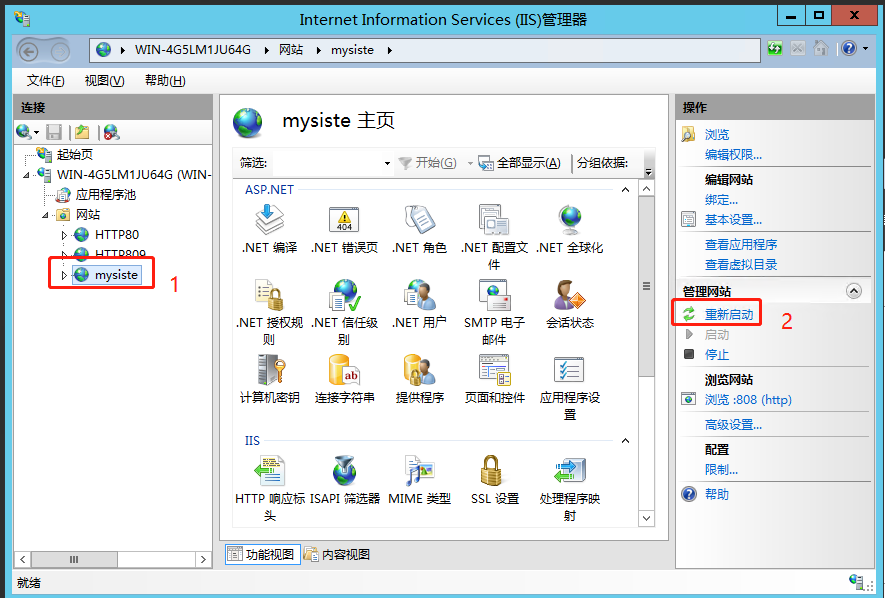
Task: Open the MIME 类型 feature icon
Action: 419,480
